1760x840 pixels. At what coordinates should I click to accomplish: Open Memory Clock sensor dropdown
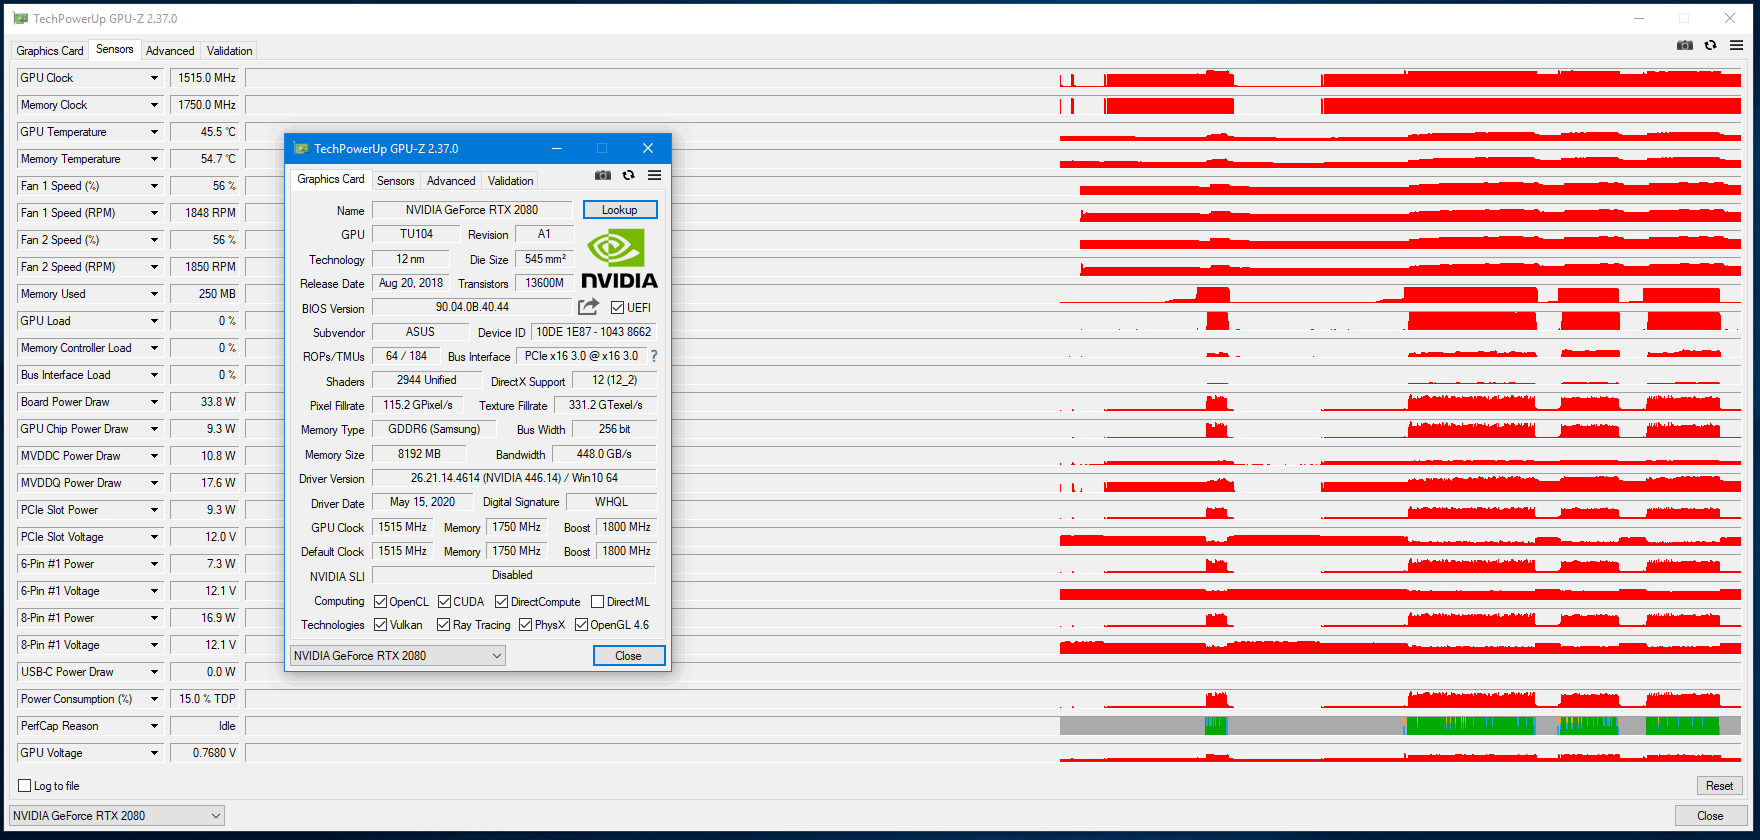point(154,105)
